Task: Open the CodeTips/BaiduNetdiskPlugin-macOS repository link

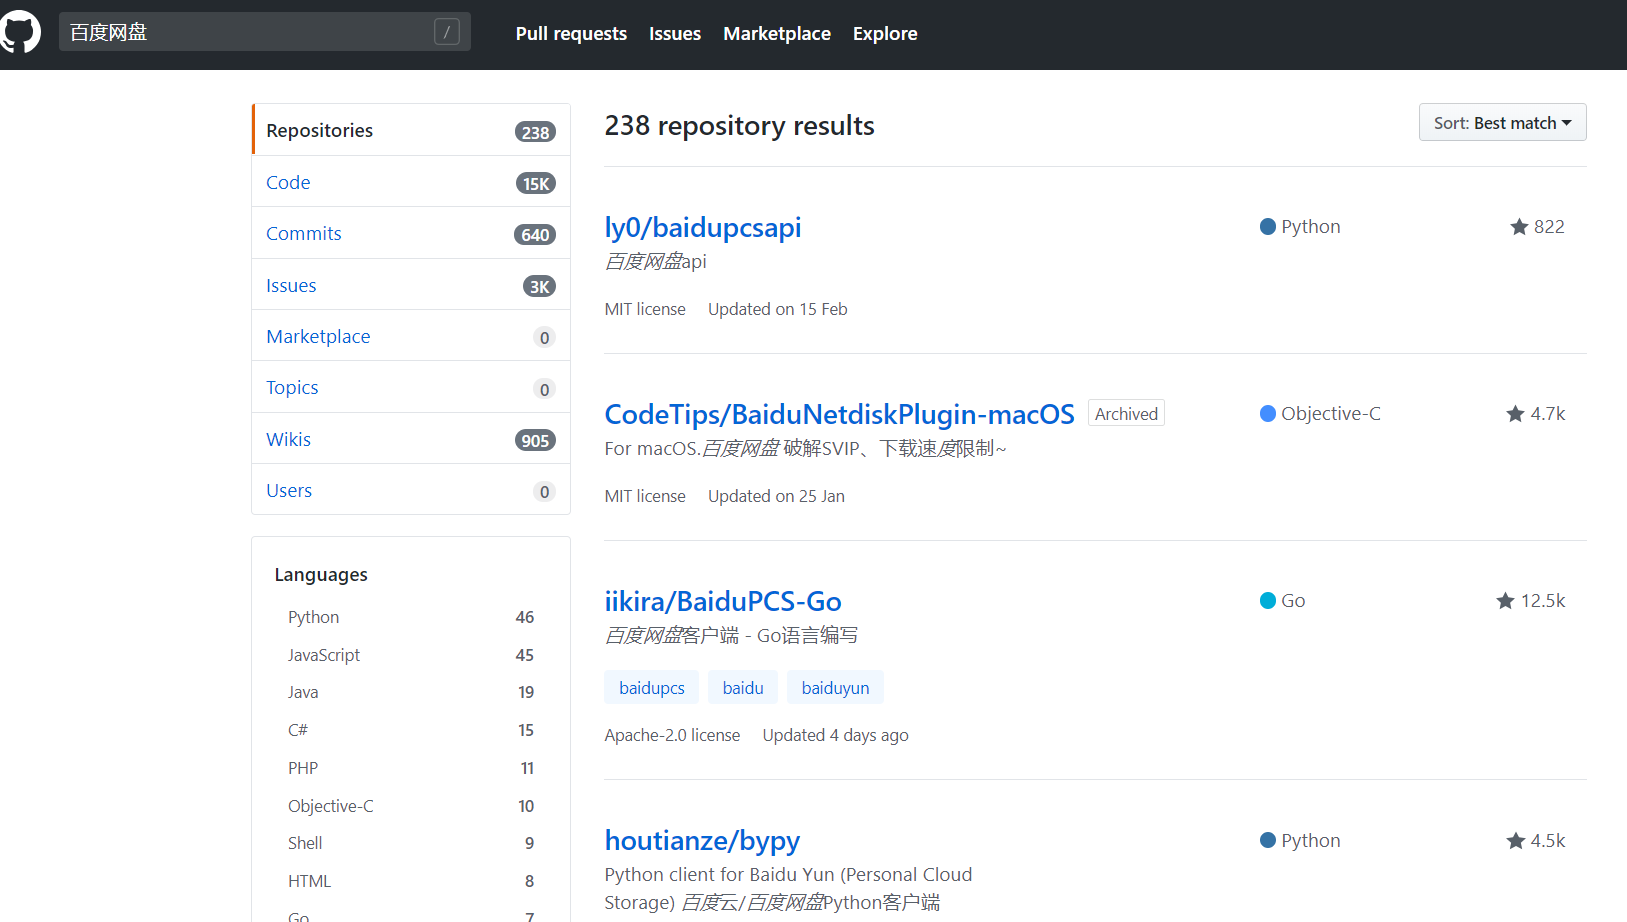Action: pyautogui.click(x=839, y=414)
